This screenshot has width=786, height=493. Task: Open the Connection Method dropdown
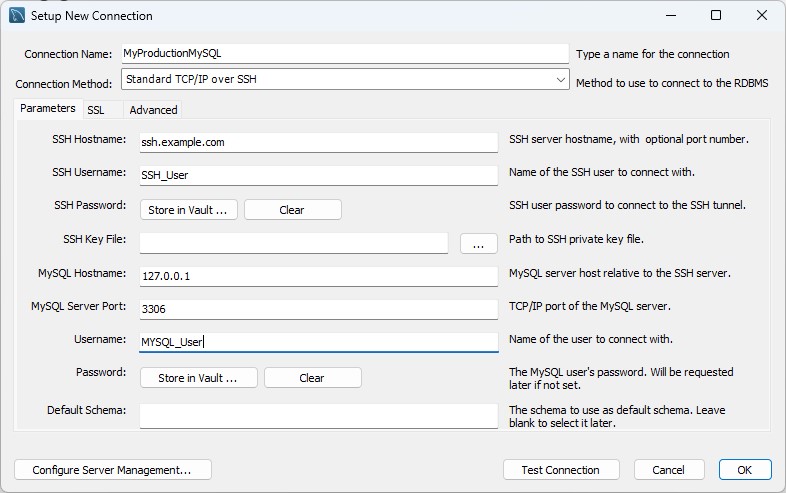pyautogui.click(x=344, y=79)
